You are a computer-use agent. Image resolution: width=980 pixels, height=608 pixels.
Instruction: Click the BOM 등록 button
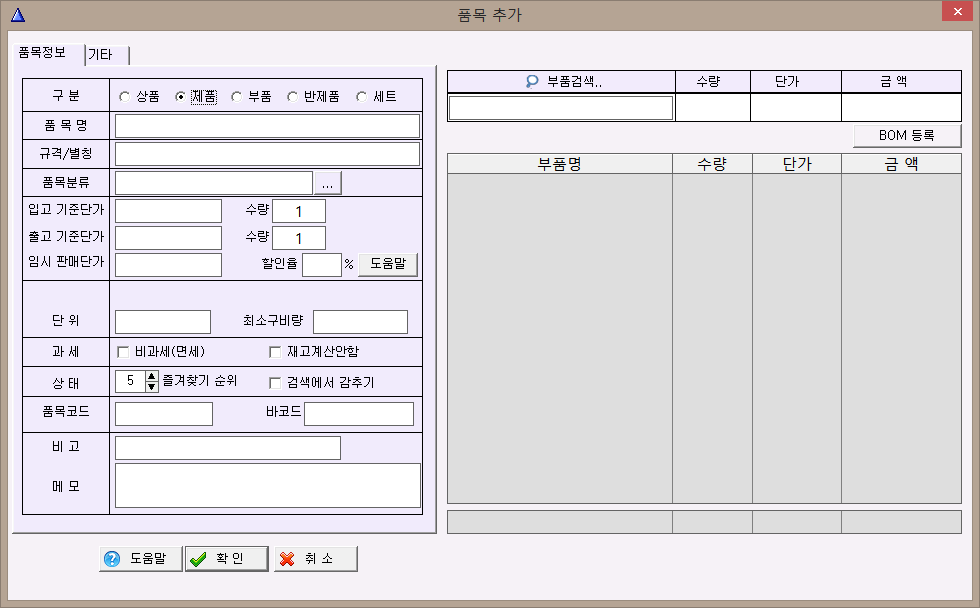(x=907, y=136)
